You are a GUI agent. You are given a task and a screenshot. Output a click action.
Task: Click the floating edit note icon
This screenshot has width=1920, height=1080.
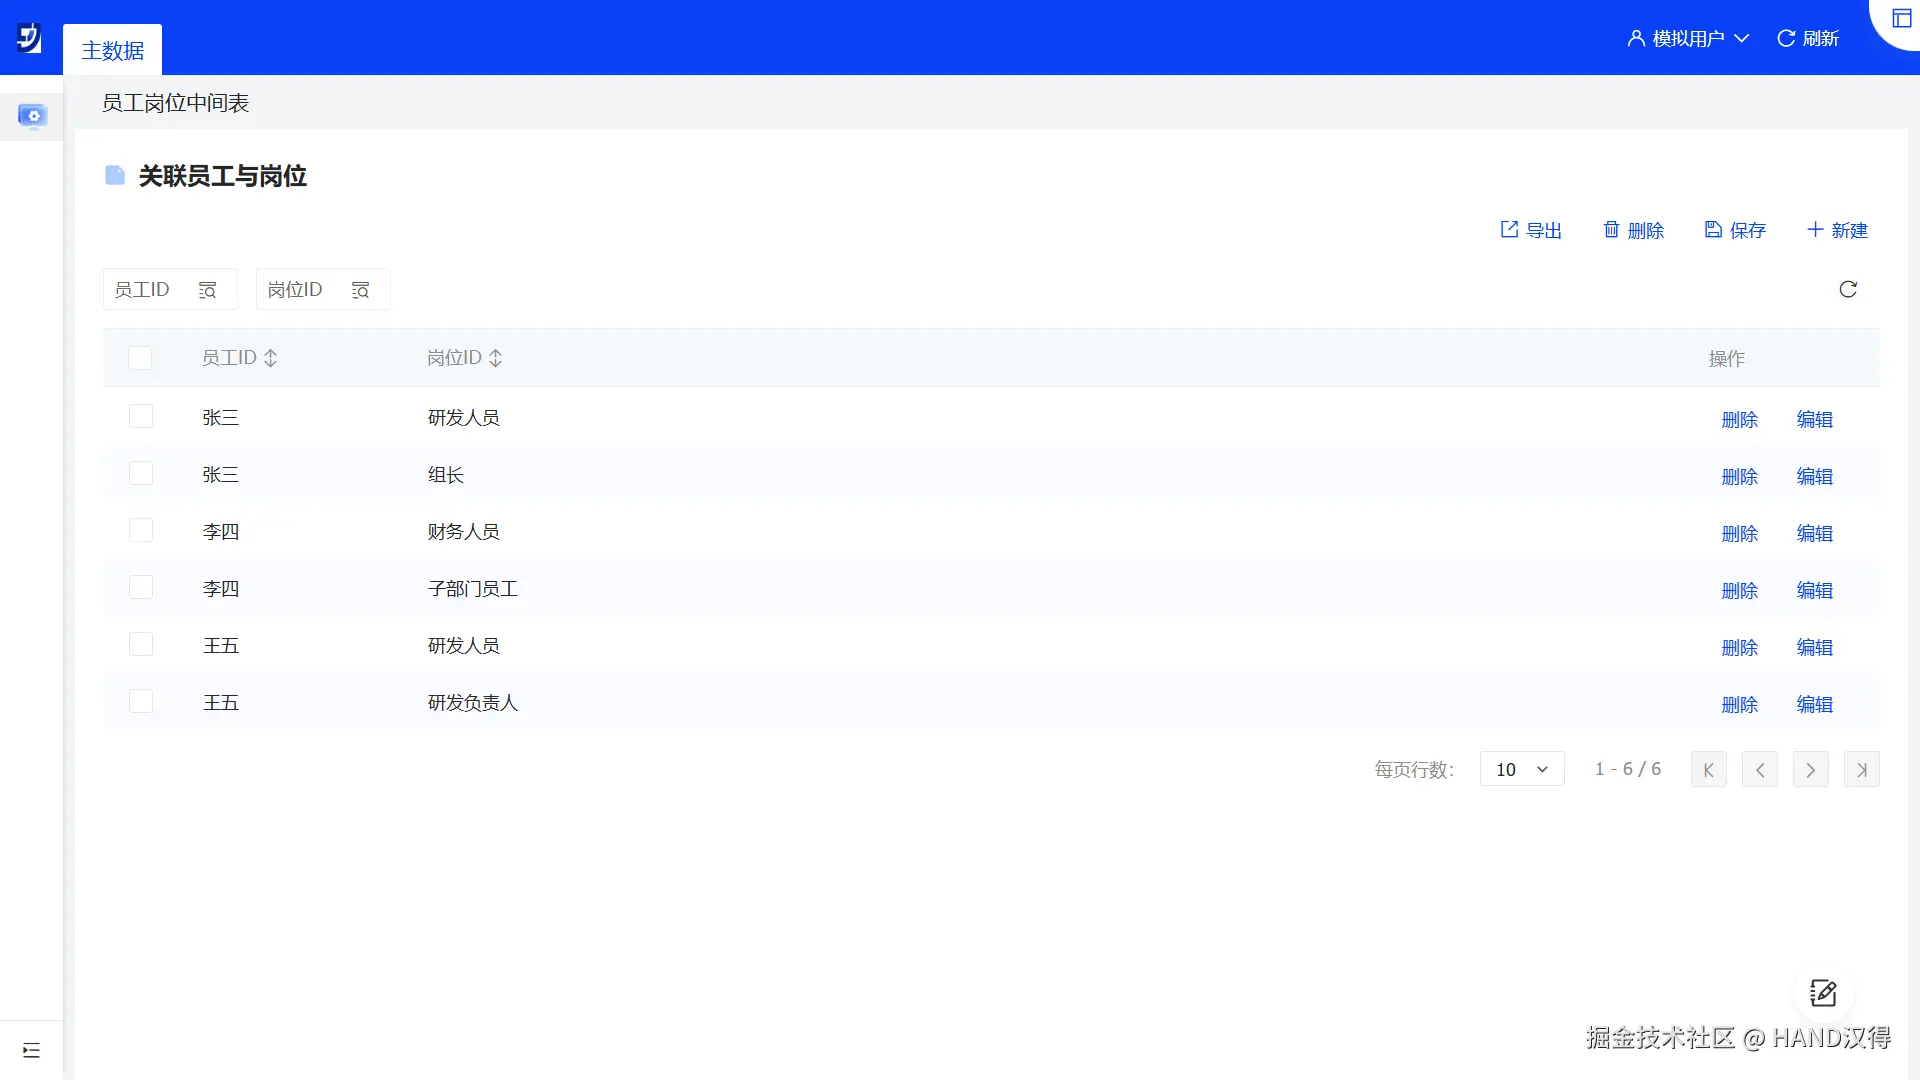[x=1822, y=993]
